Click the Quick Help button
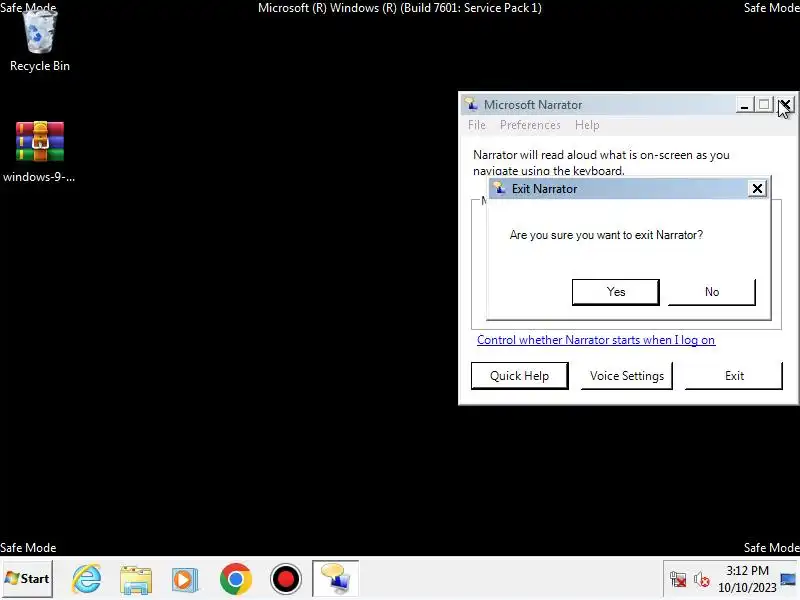Screen dimensions: 800x600 (519, 376)
